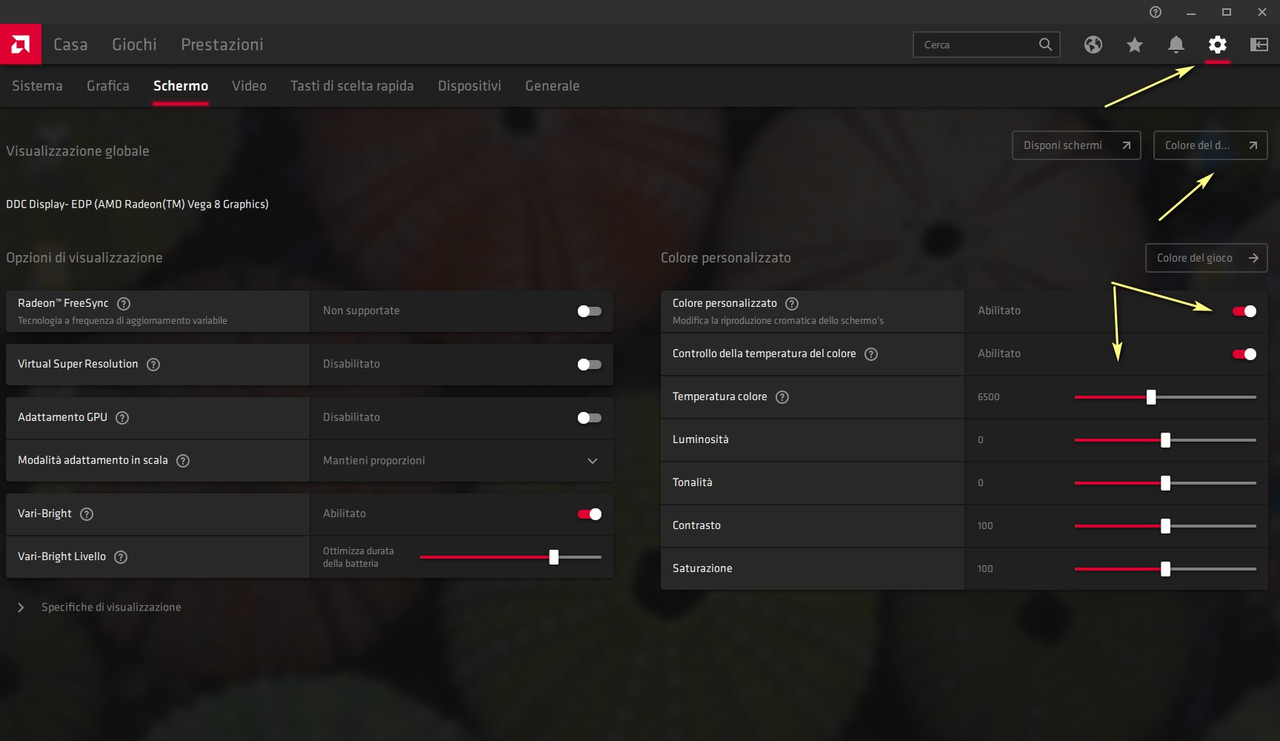
Task: Click the Contrasto slider
Action: (x=1165, y=526)
